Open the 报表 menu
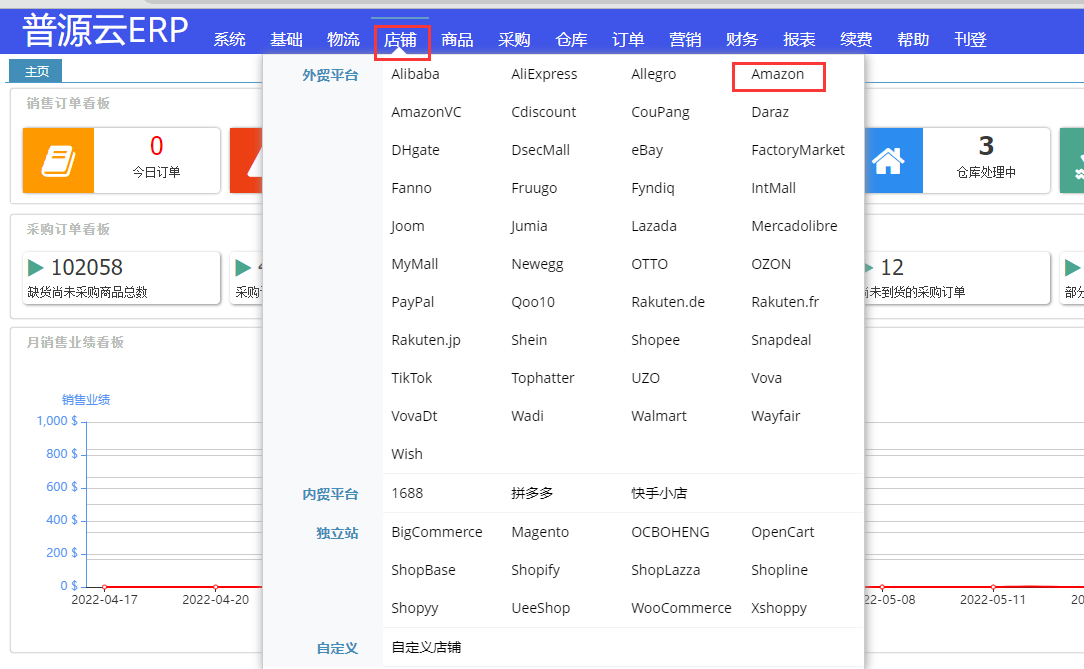1084x669 pixels. [x=799, y=39]
